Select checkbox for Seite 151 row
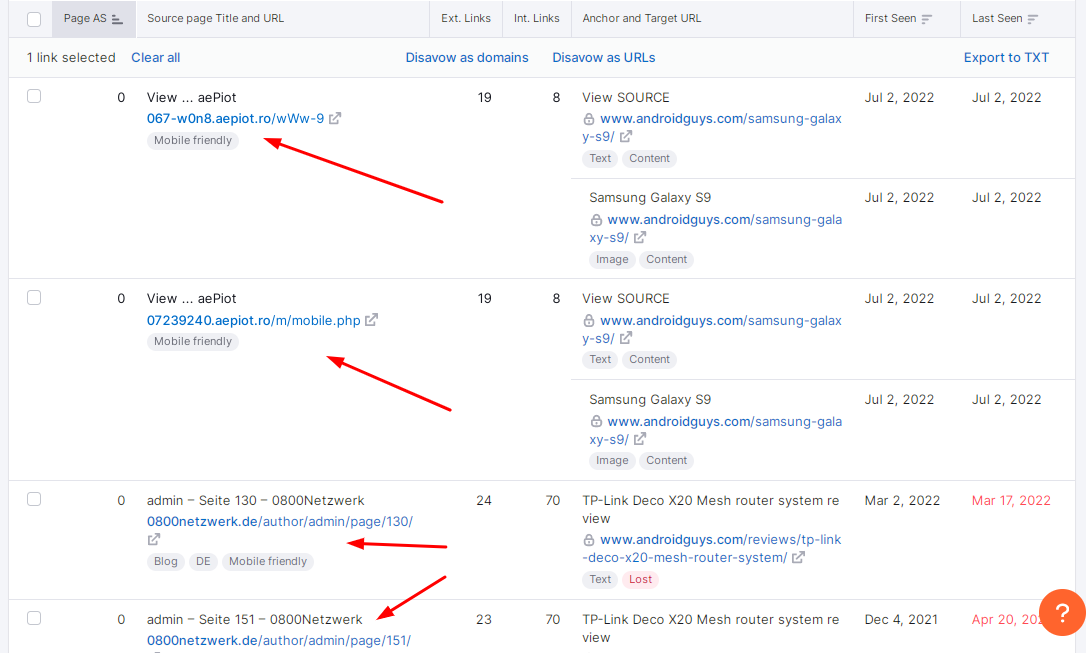The height and width of the screenshot is (653, 1086). [x=34, y=618]
